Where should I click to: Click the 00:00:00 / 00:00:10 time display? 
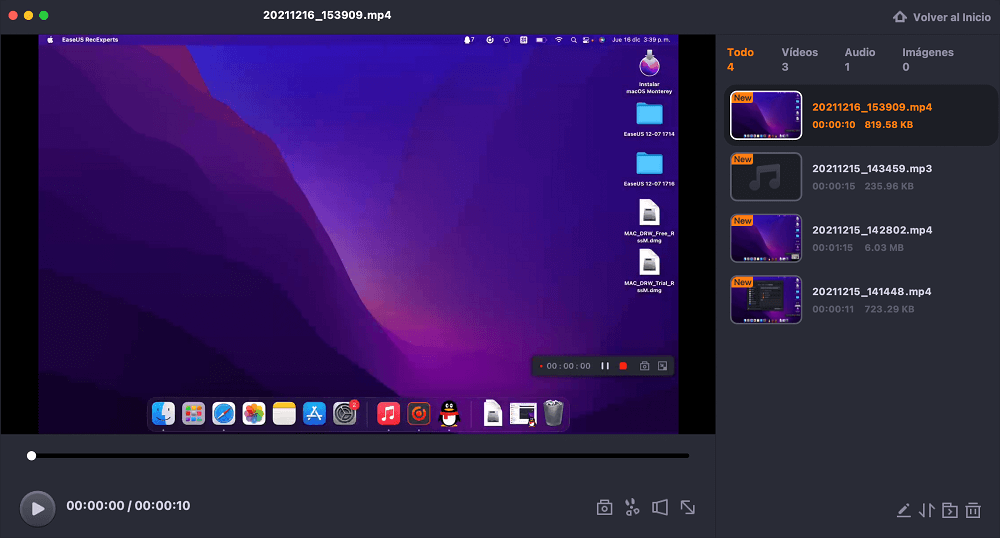point(128,505)
